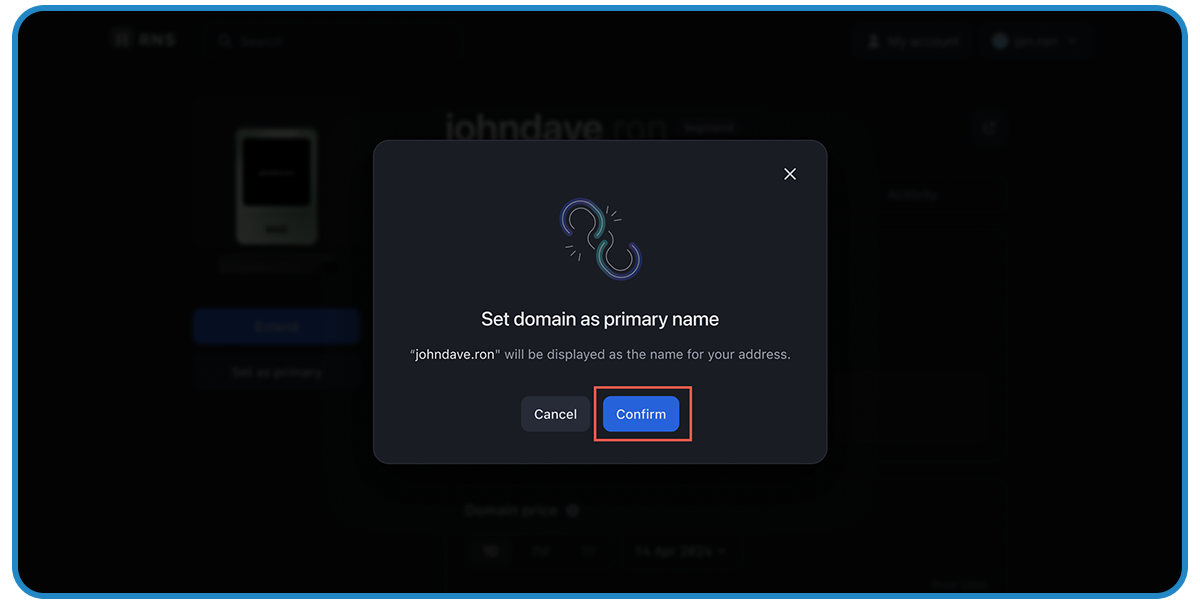The height and width of the screenshot is (604, 1200).
Task: Open My account from the header
Action: pyautogui.click(x=914, y=41)
